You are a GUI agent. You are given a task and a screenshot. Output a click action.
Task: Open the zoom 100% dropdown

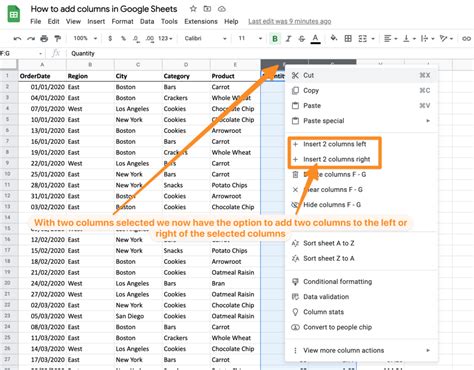(x=85, y=39)
